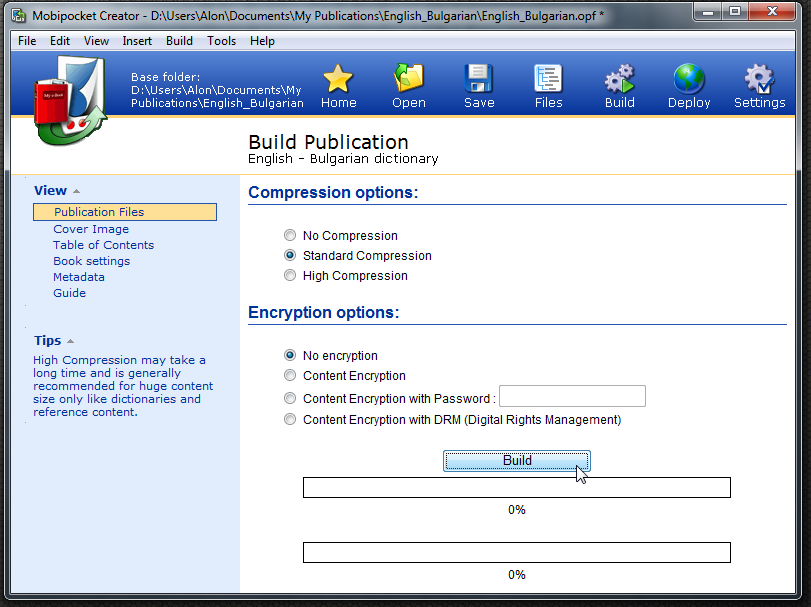Click the first build progress bar
Screen dimensions: 811x607
(x=517, y=488)
